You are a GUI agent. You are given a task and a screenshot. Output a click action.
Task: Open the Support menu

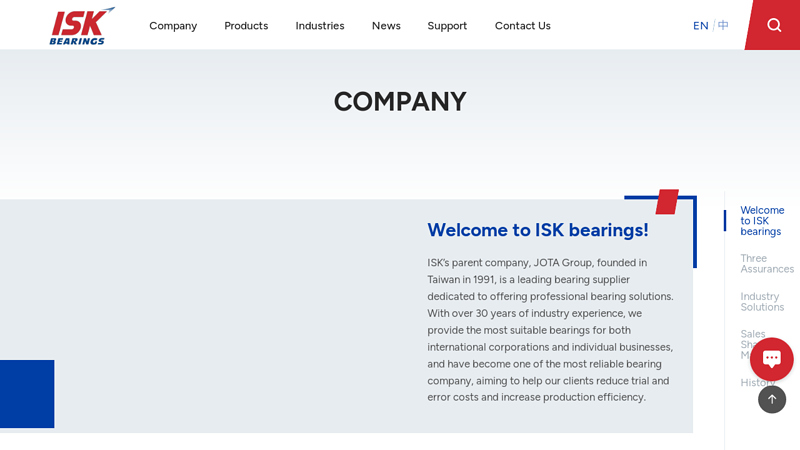pos(447,26)
